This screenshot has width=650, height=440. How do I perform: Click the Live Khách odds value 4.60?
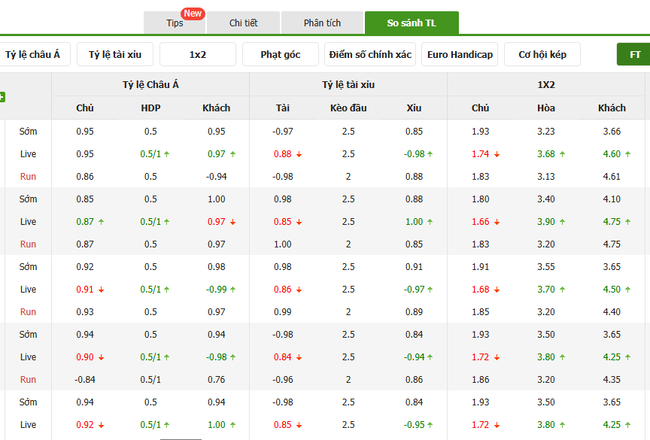[x=611, y=153]
